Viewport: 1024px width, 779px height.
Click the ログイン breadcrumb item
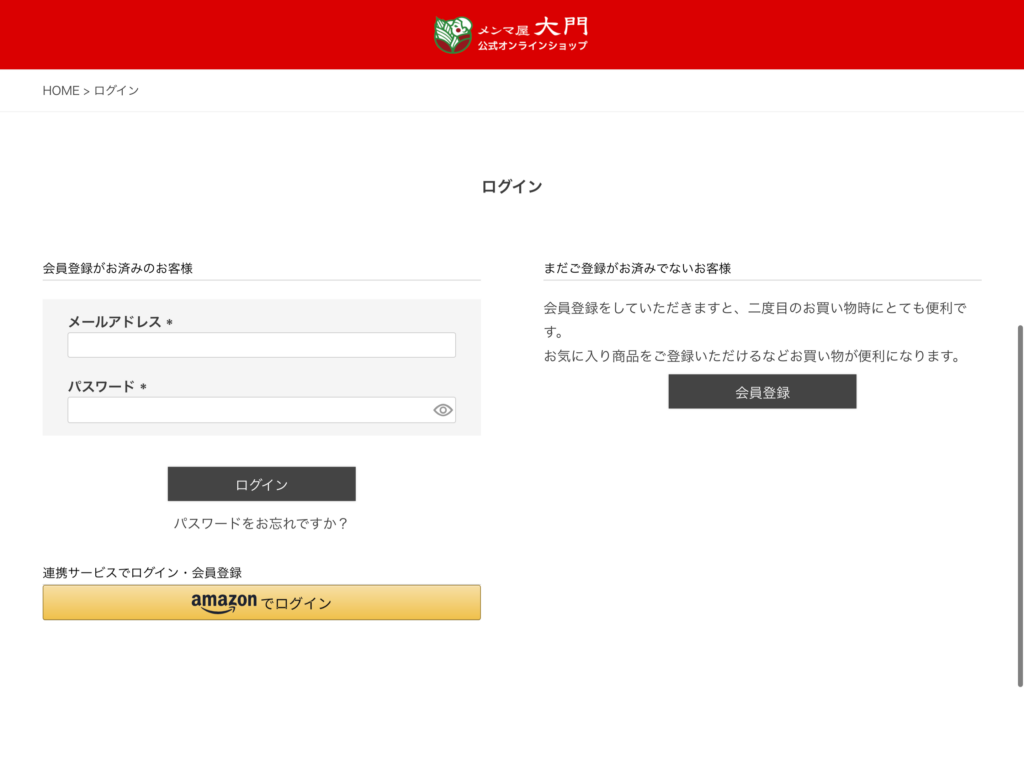[116, 91]
